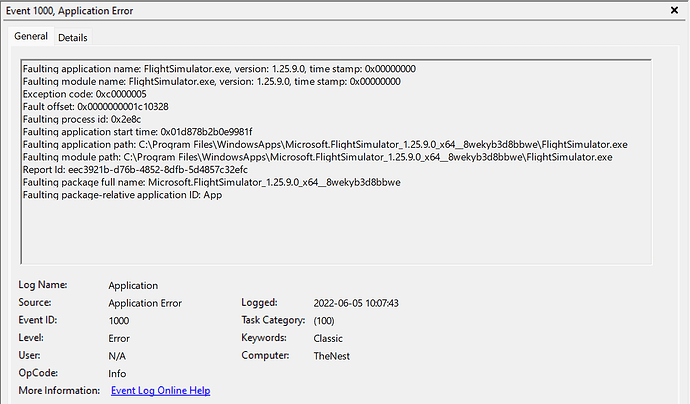Click the Logged date and time value

tap(356, 303)
